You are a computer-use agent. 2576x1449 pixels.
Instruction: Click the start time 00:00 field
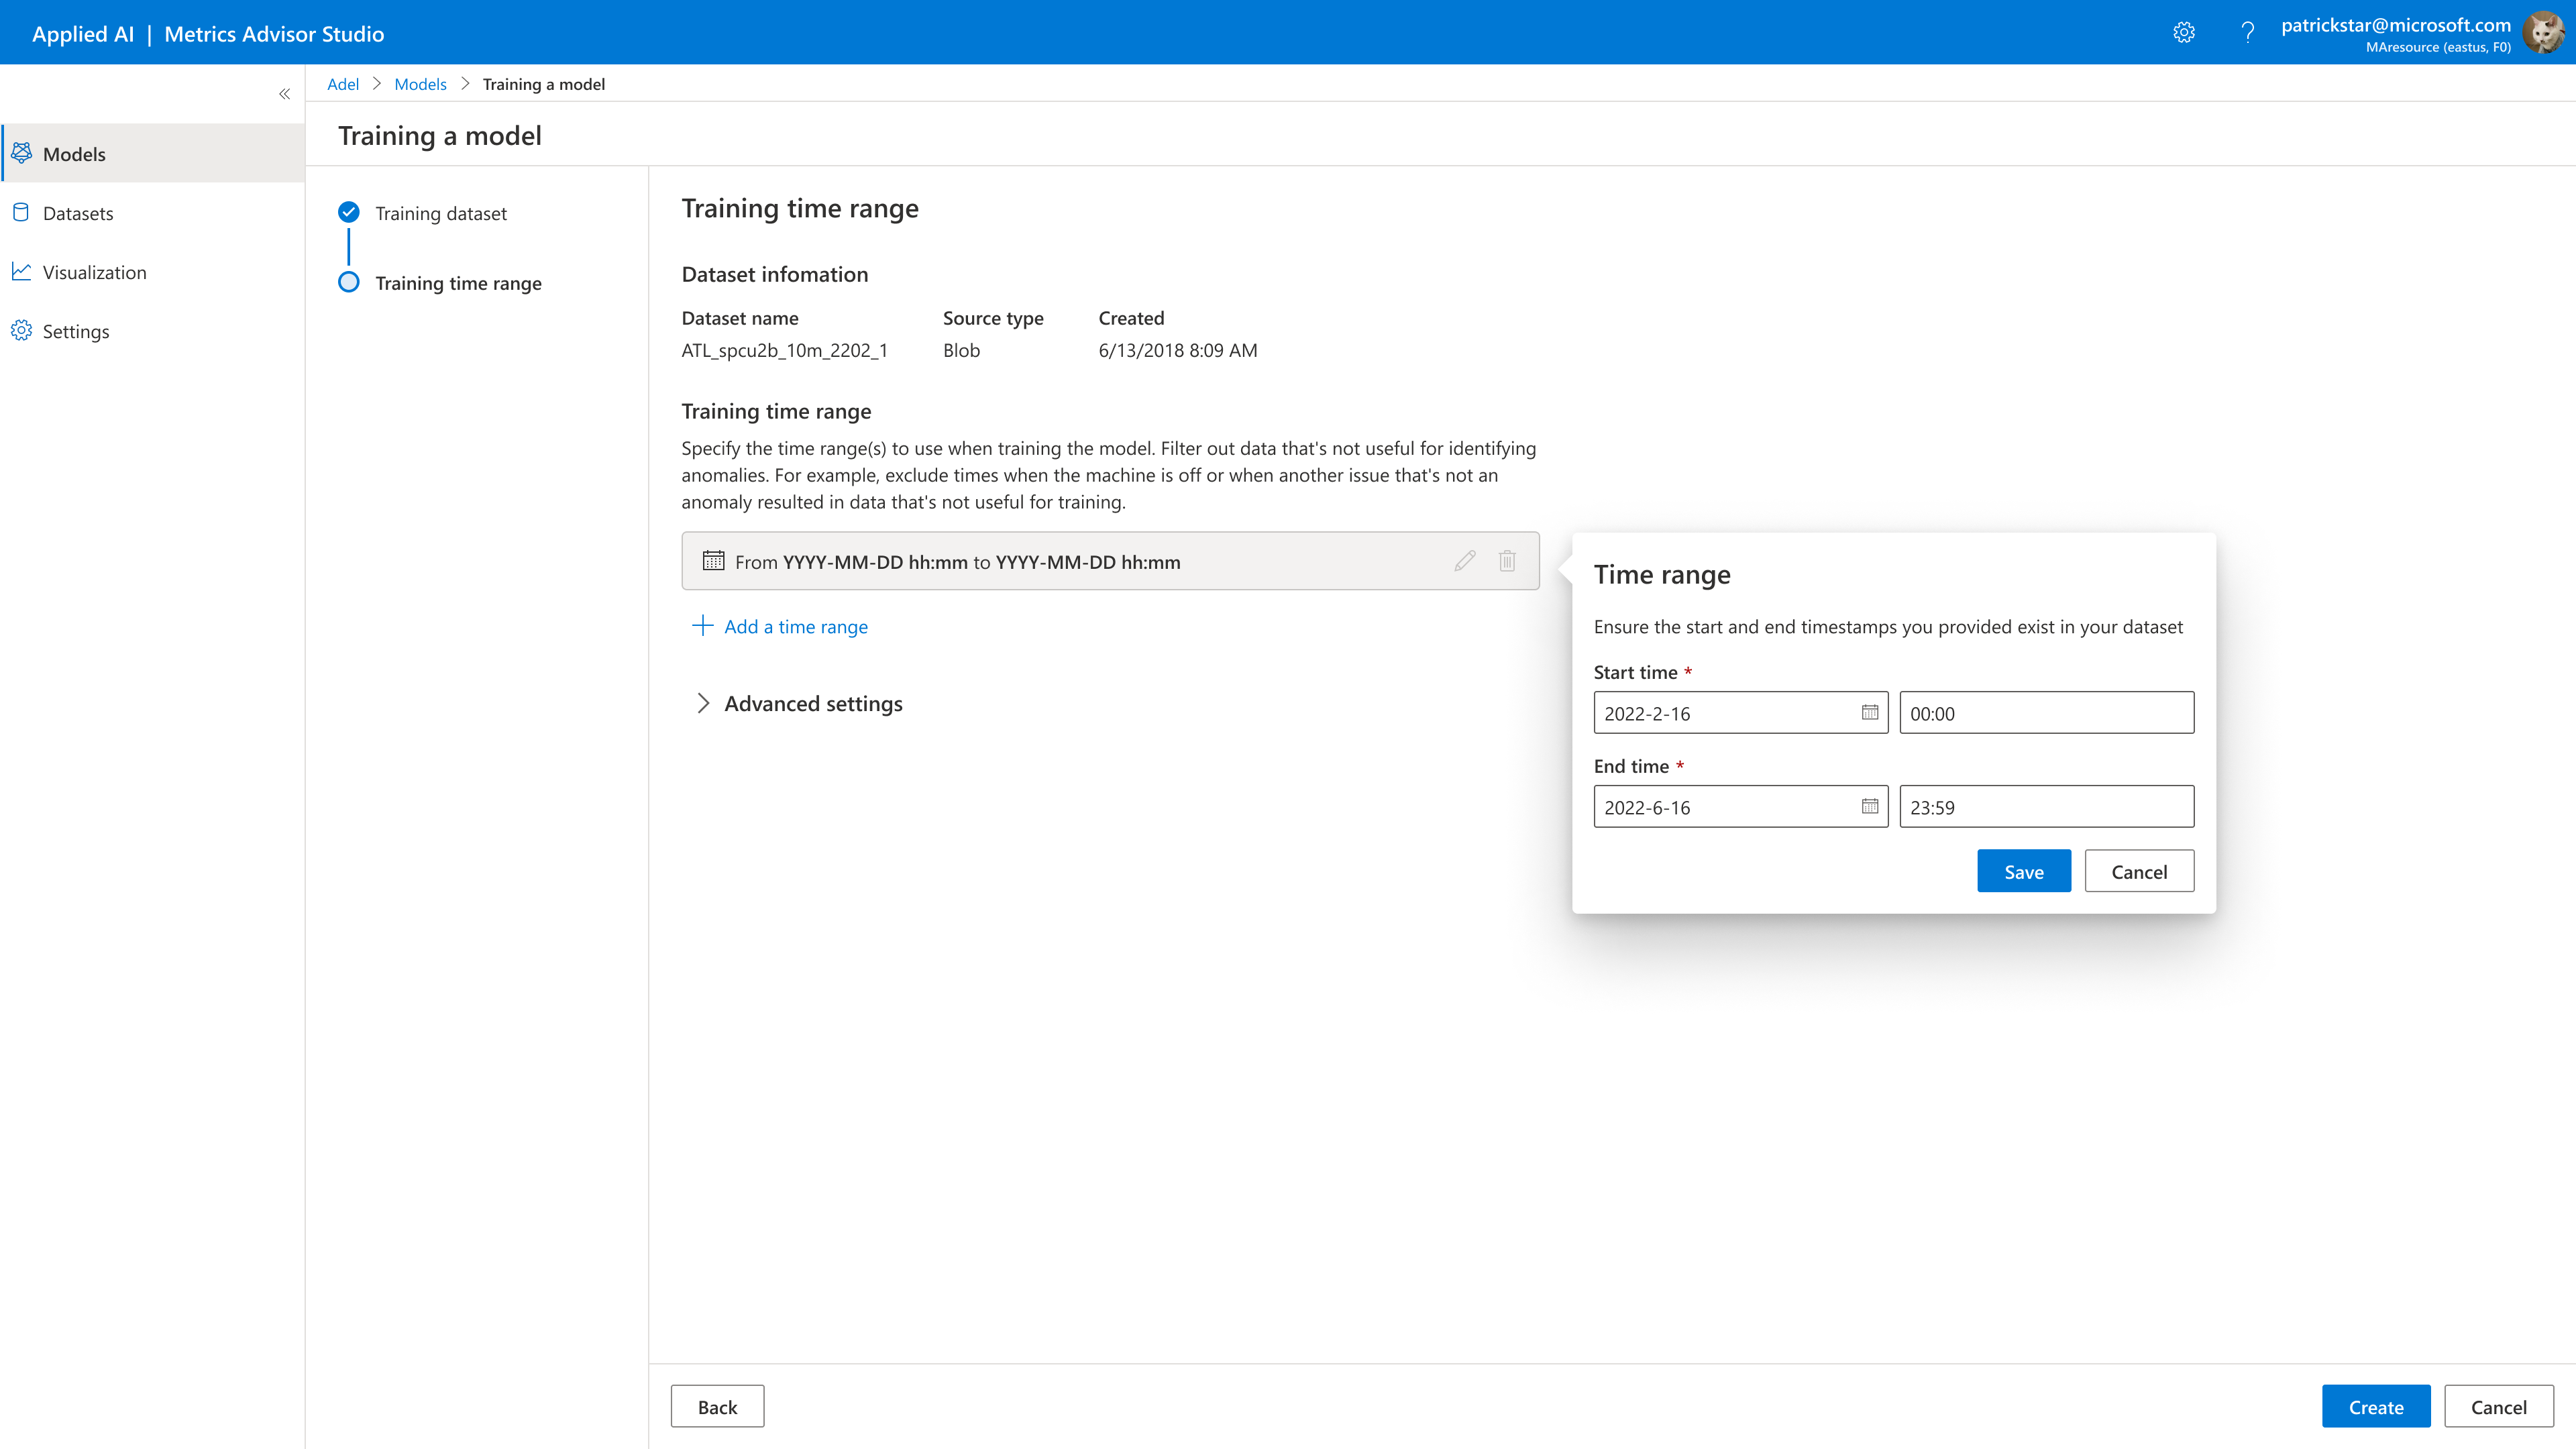(2046, 713)
